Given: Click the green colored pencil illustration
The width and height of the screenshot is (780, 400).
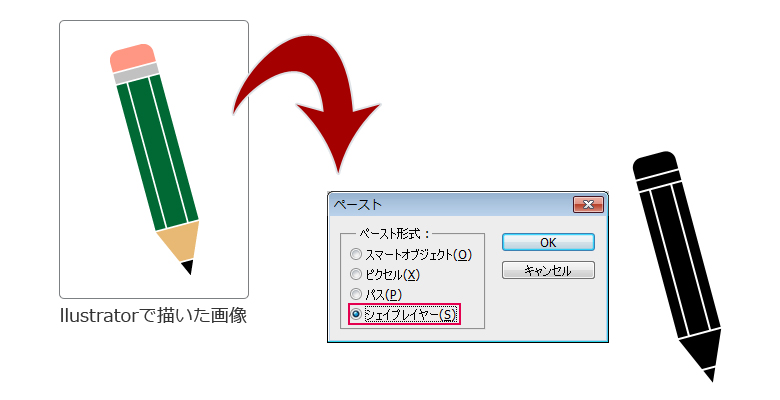Looking at the screenshot, I should pyautogui.click(x=154, y=159).
